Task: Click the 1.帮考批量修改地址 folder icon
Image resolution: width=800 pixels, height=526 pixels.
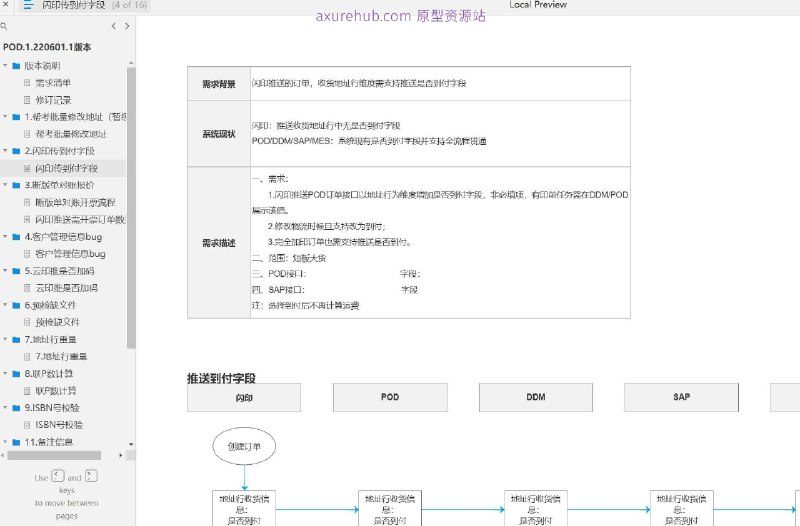Action: point(16,117)
